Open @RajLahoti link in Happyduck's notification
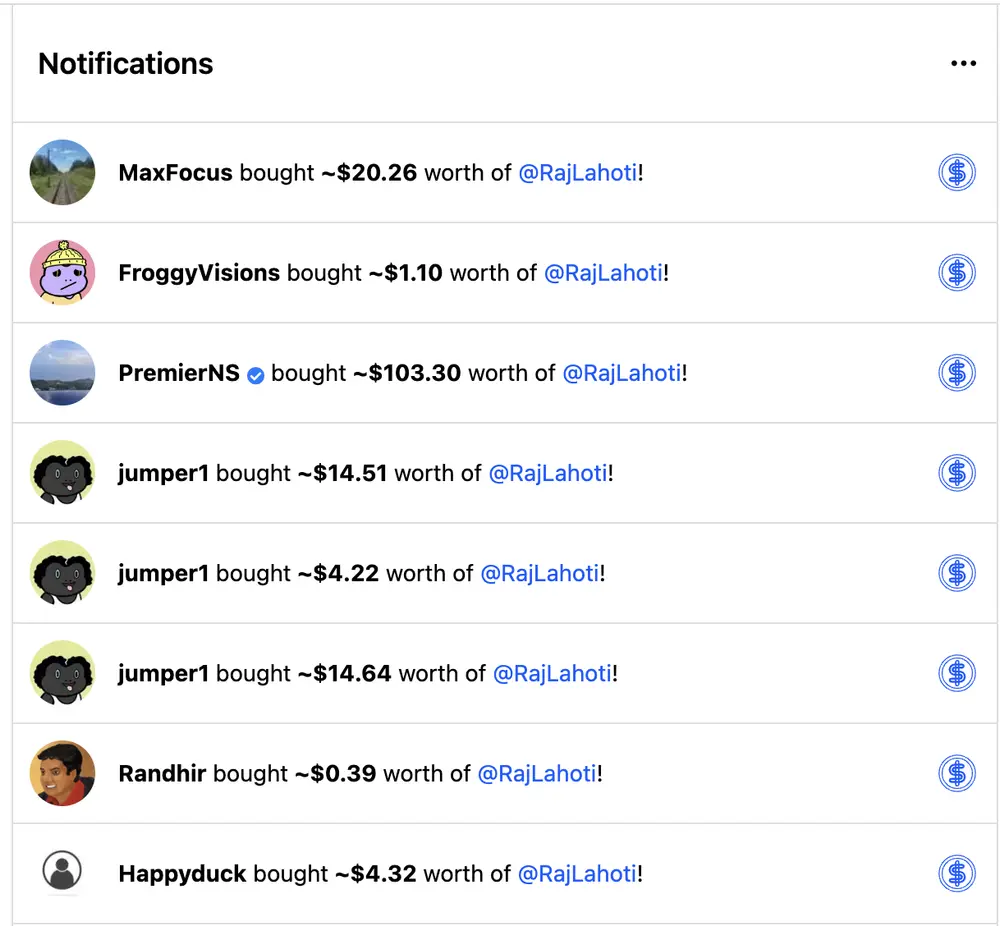Viewport: 1000px width, 926px height. (x=577, y=873)
